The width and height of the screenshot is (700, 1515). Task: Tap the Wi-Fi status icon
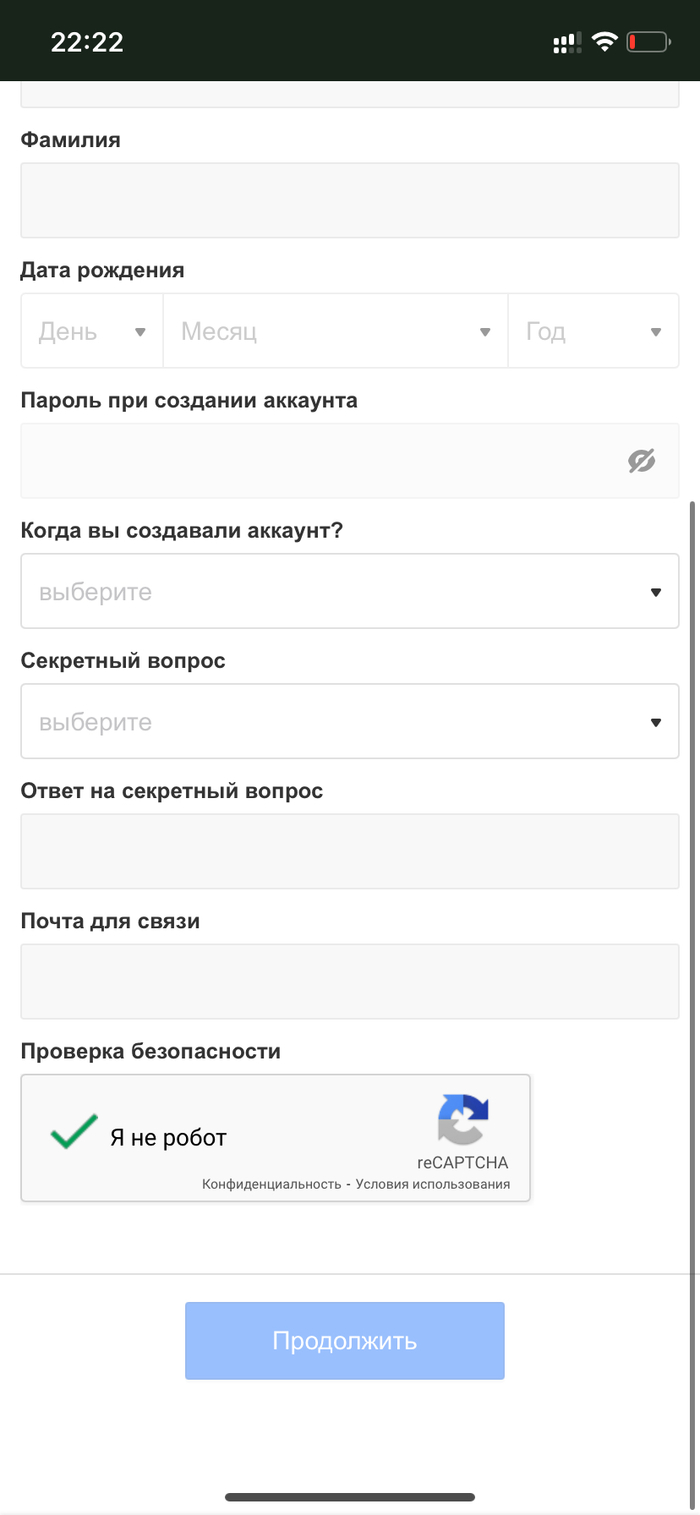[603, 42]
